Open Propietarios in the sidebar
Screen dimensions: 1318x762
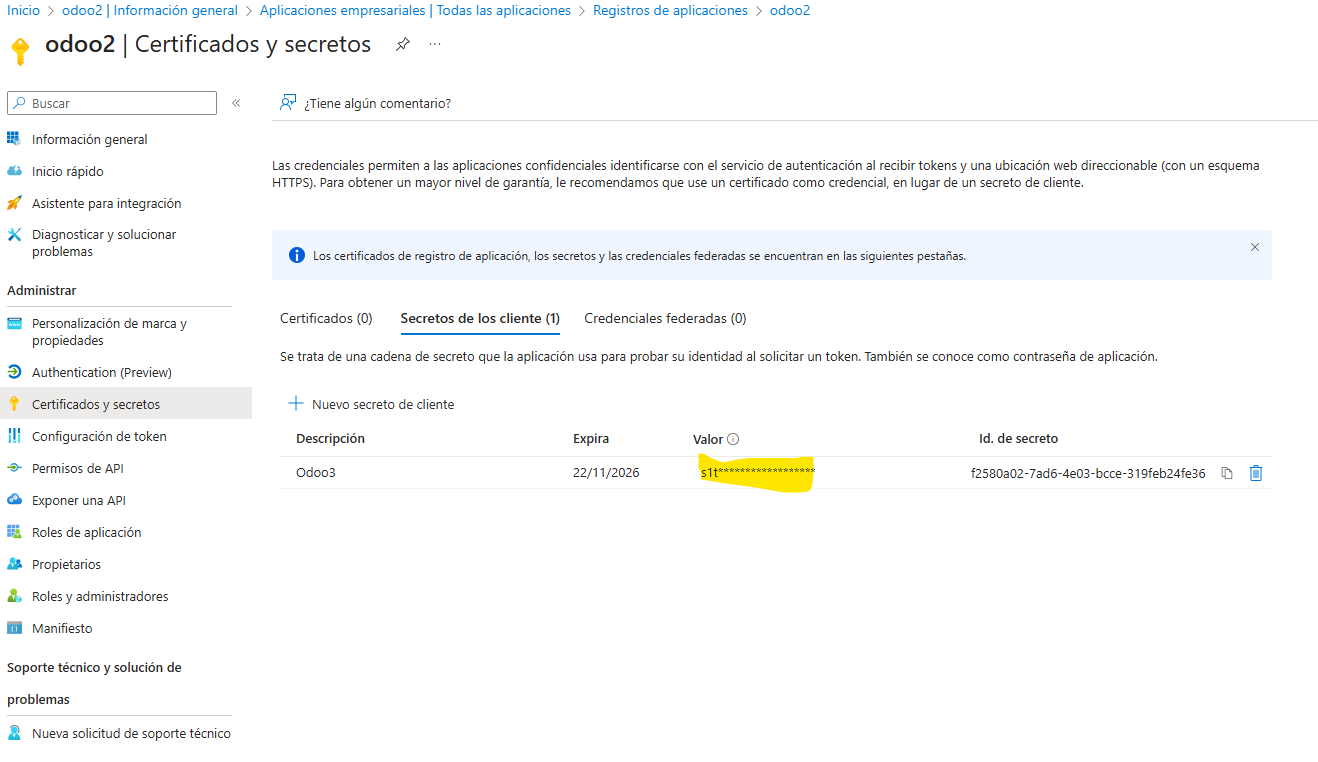coord(68,564)
